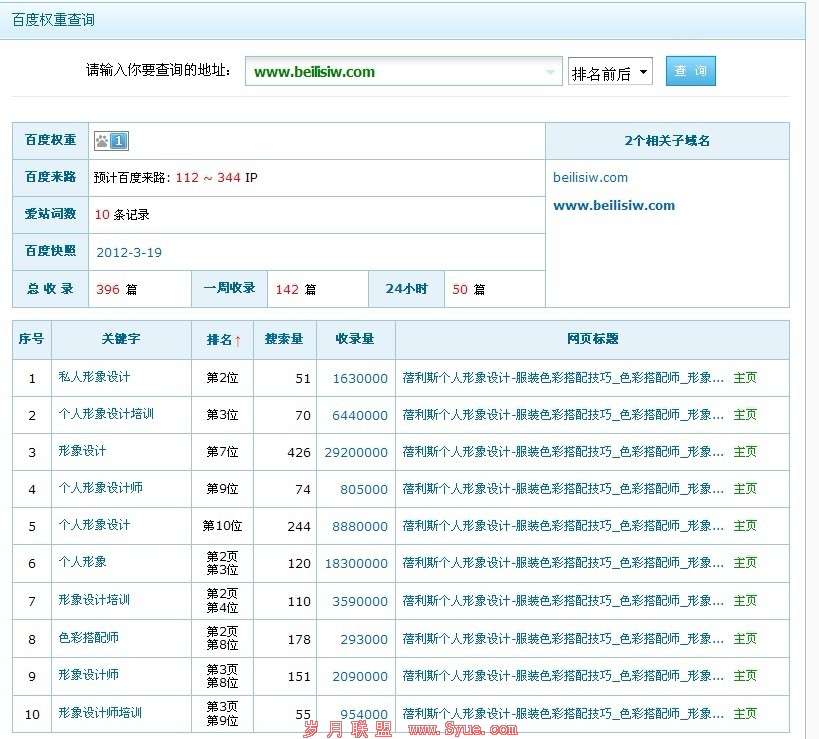Screen dimensions: 819x739
Task: Click the 2个相关子域名 header
Action: (667, 141)
